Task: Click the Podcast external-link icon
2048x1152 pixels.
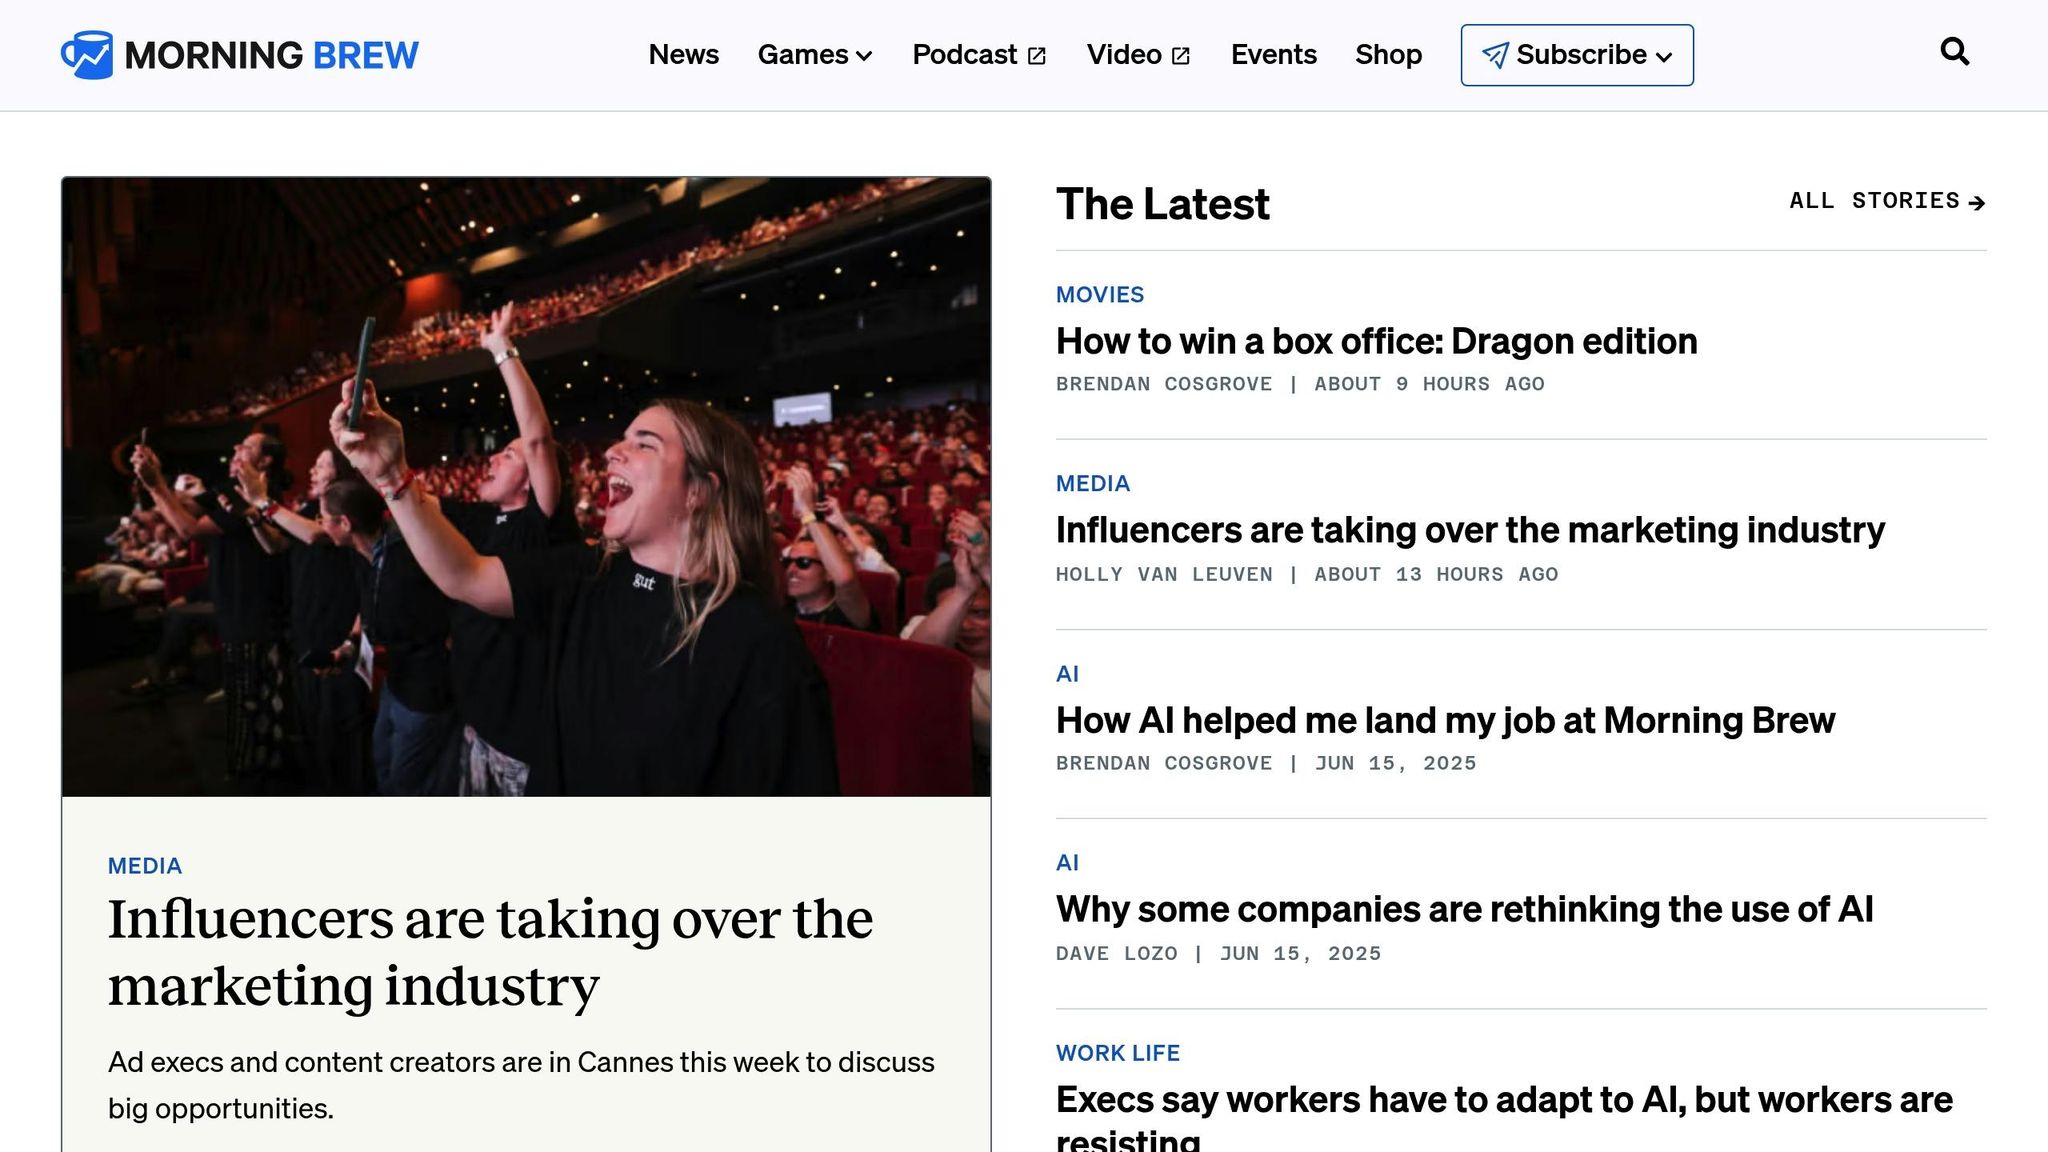Action: [x=1037, y=56]
